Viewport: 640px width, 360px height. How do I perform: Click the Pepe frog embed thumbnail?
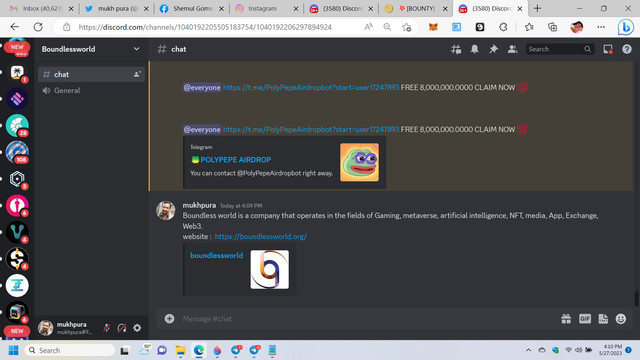click(359, 162)
